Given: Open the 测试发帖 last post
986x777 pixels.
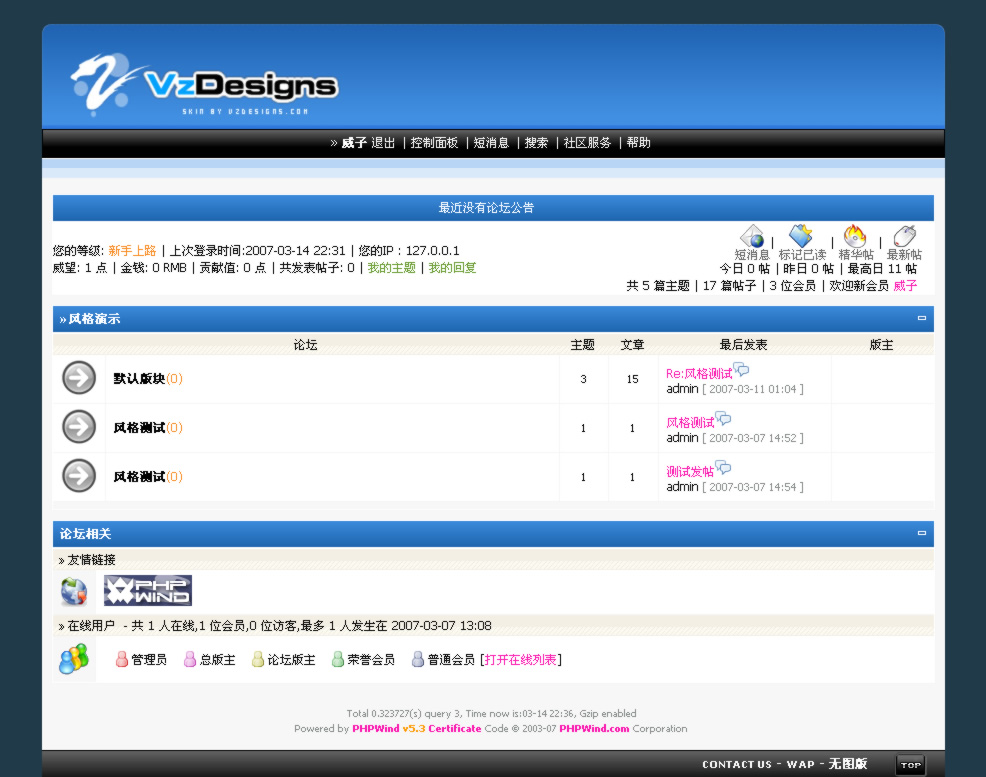Looking at the screenshot, I should pos(690,471).
